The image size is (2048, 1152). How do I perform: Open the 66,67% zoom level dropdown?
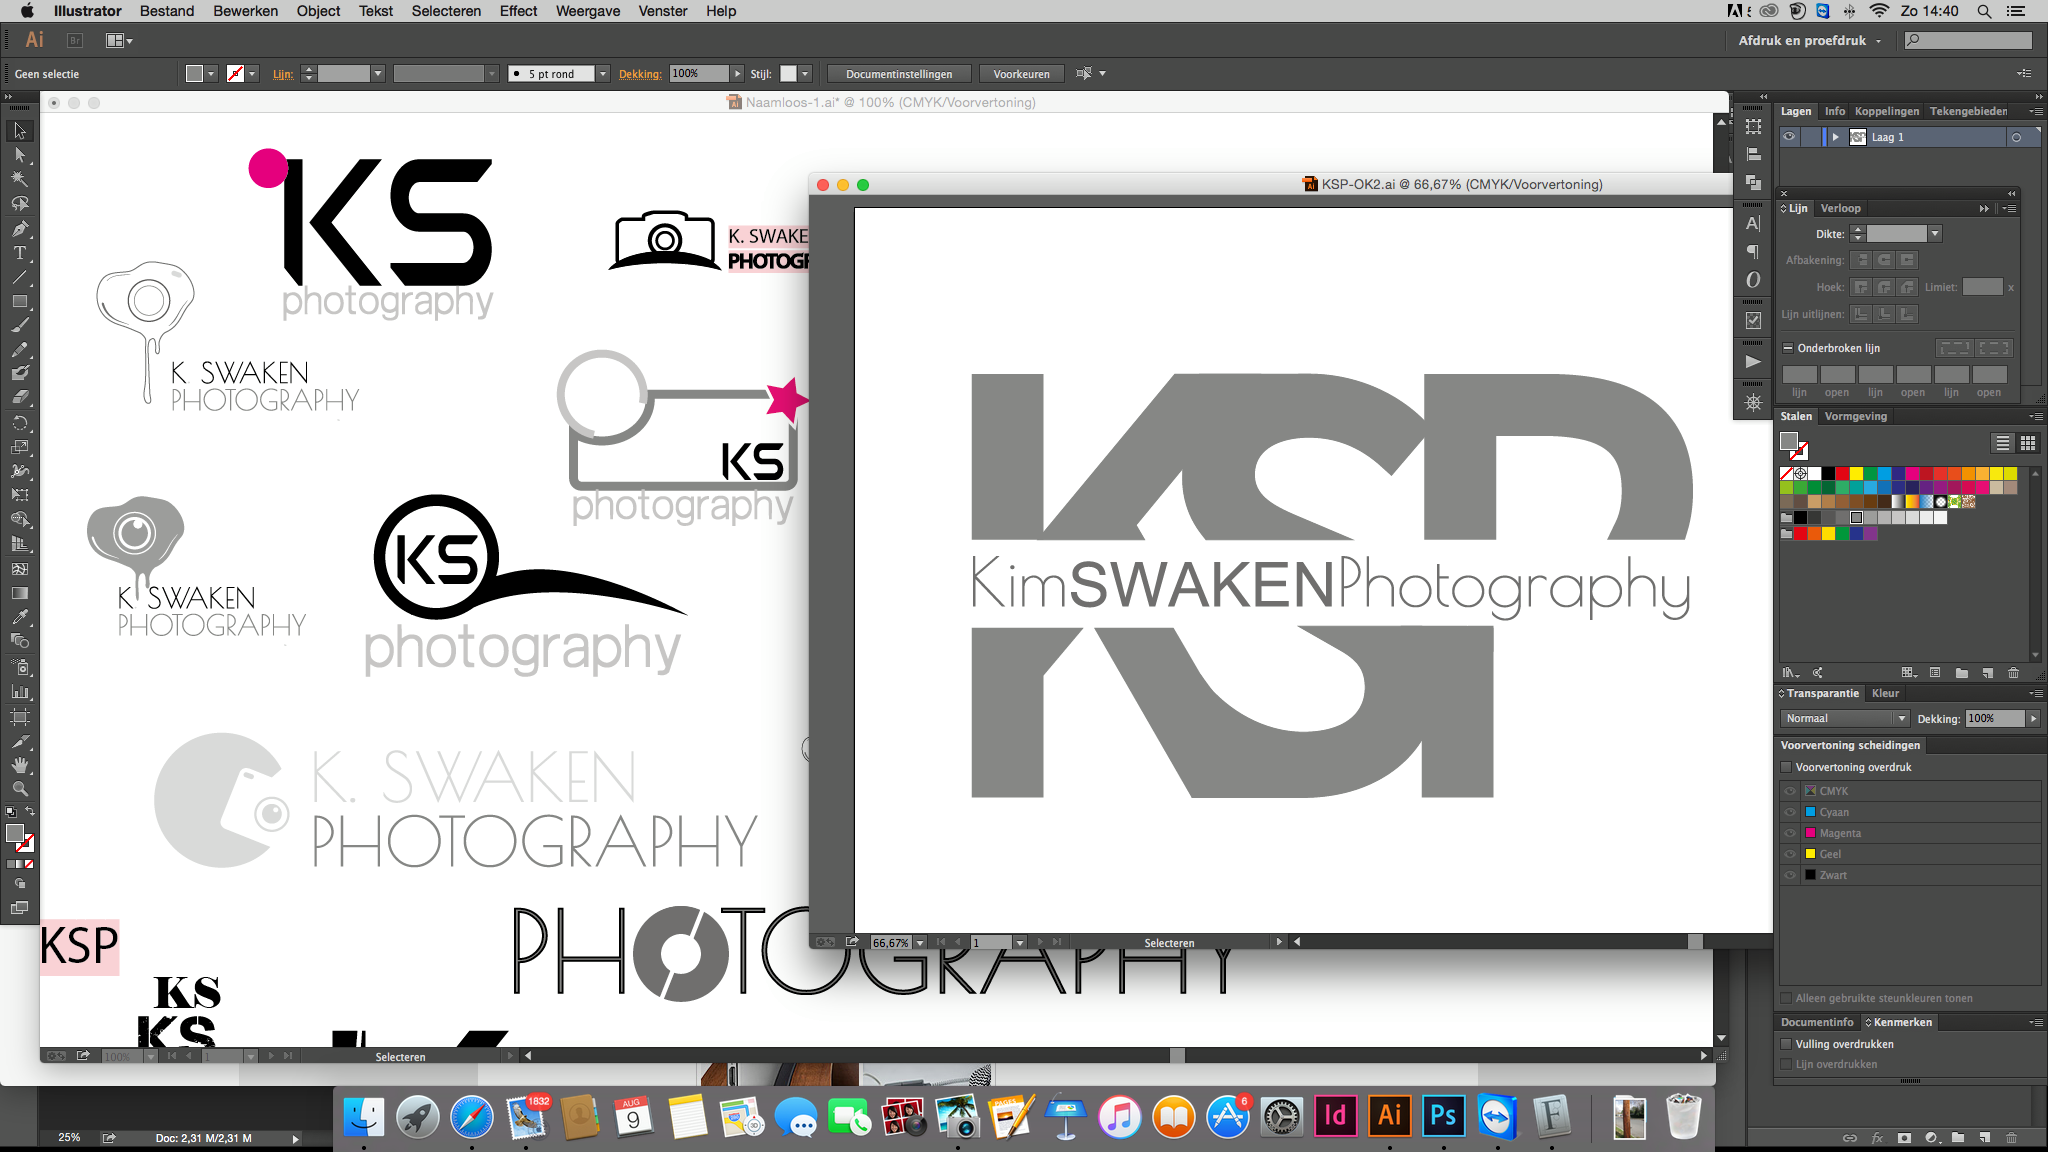[x=920, y=942]
